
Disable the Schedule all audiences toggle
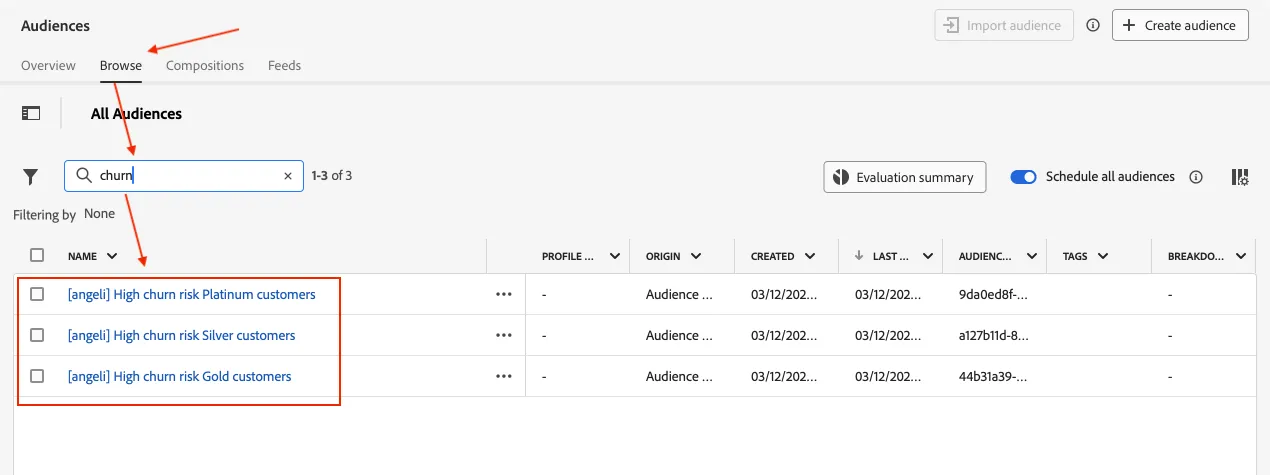(x=1023, y=177)
